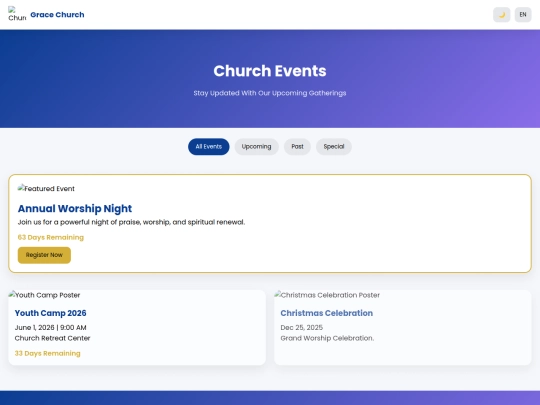
Task: Select the All Events filter
Action: (x=209, y=147)
